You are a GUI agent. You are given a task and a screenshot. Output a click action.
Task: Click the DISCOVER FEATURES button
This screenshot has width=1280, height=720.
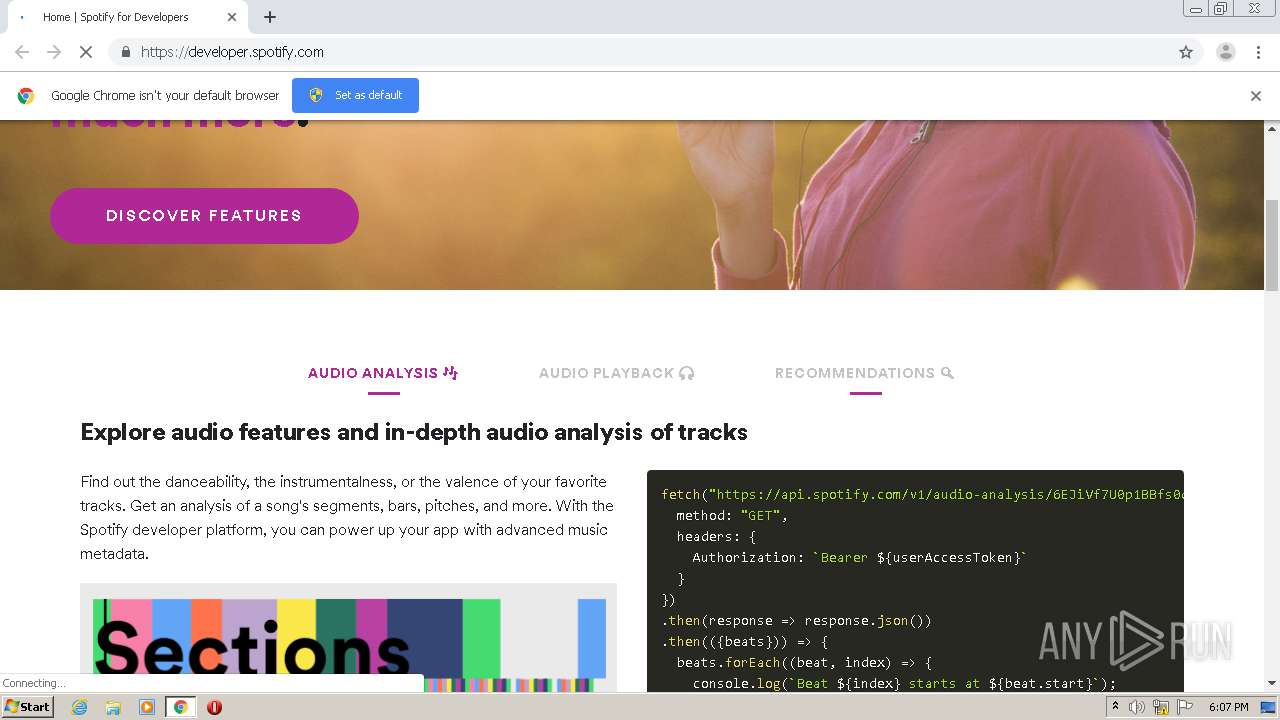pyautogui.click(x=204, y=216)
